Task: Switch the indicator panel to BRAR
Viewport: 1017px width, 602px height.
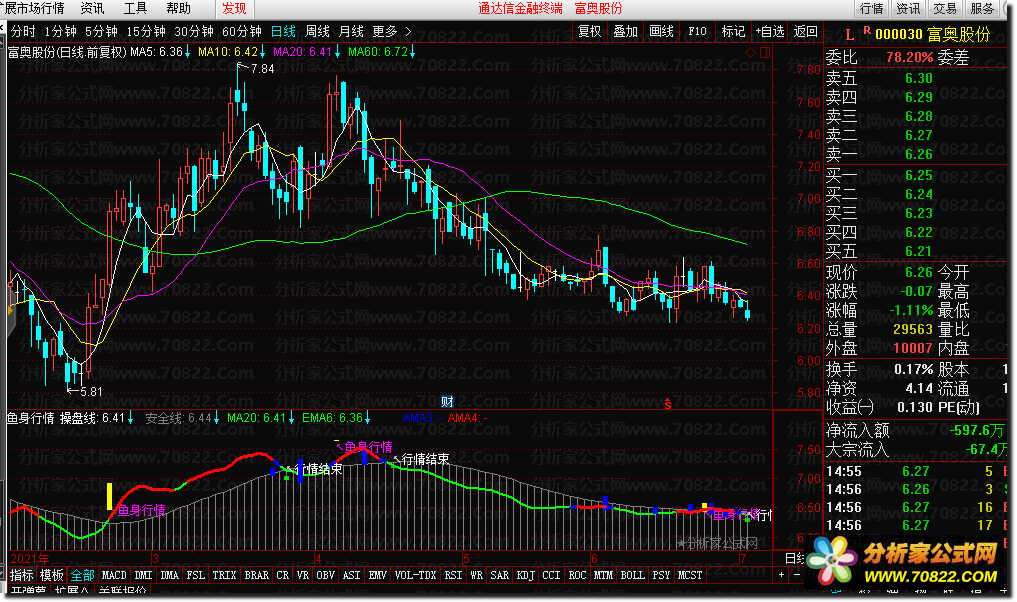Action: coord(257,575)
